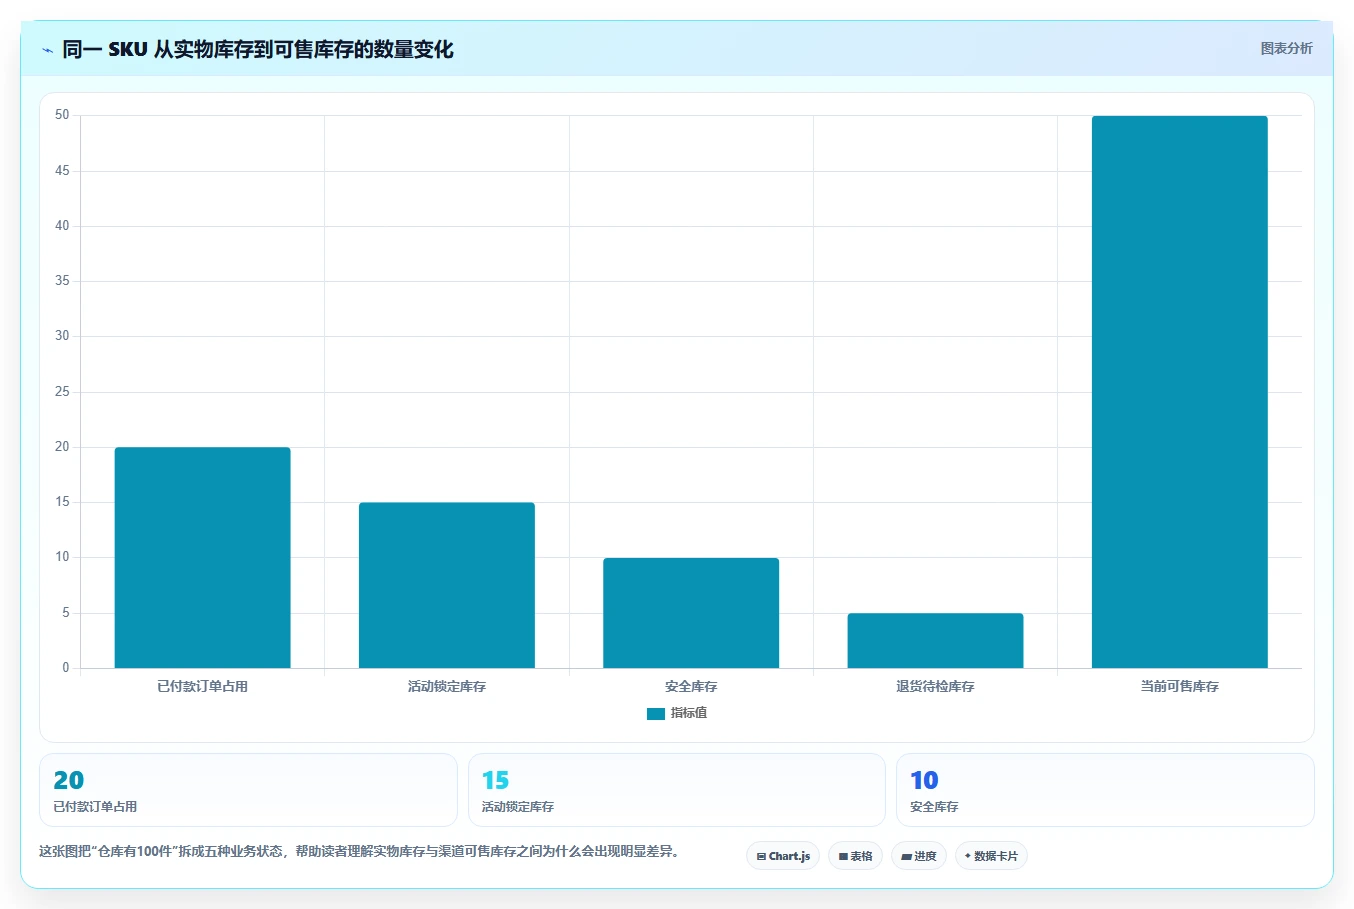Click x-axis label 已付款订单占用
1354x909 pixels.
pos(203,686)
